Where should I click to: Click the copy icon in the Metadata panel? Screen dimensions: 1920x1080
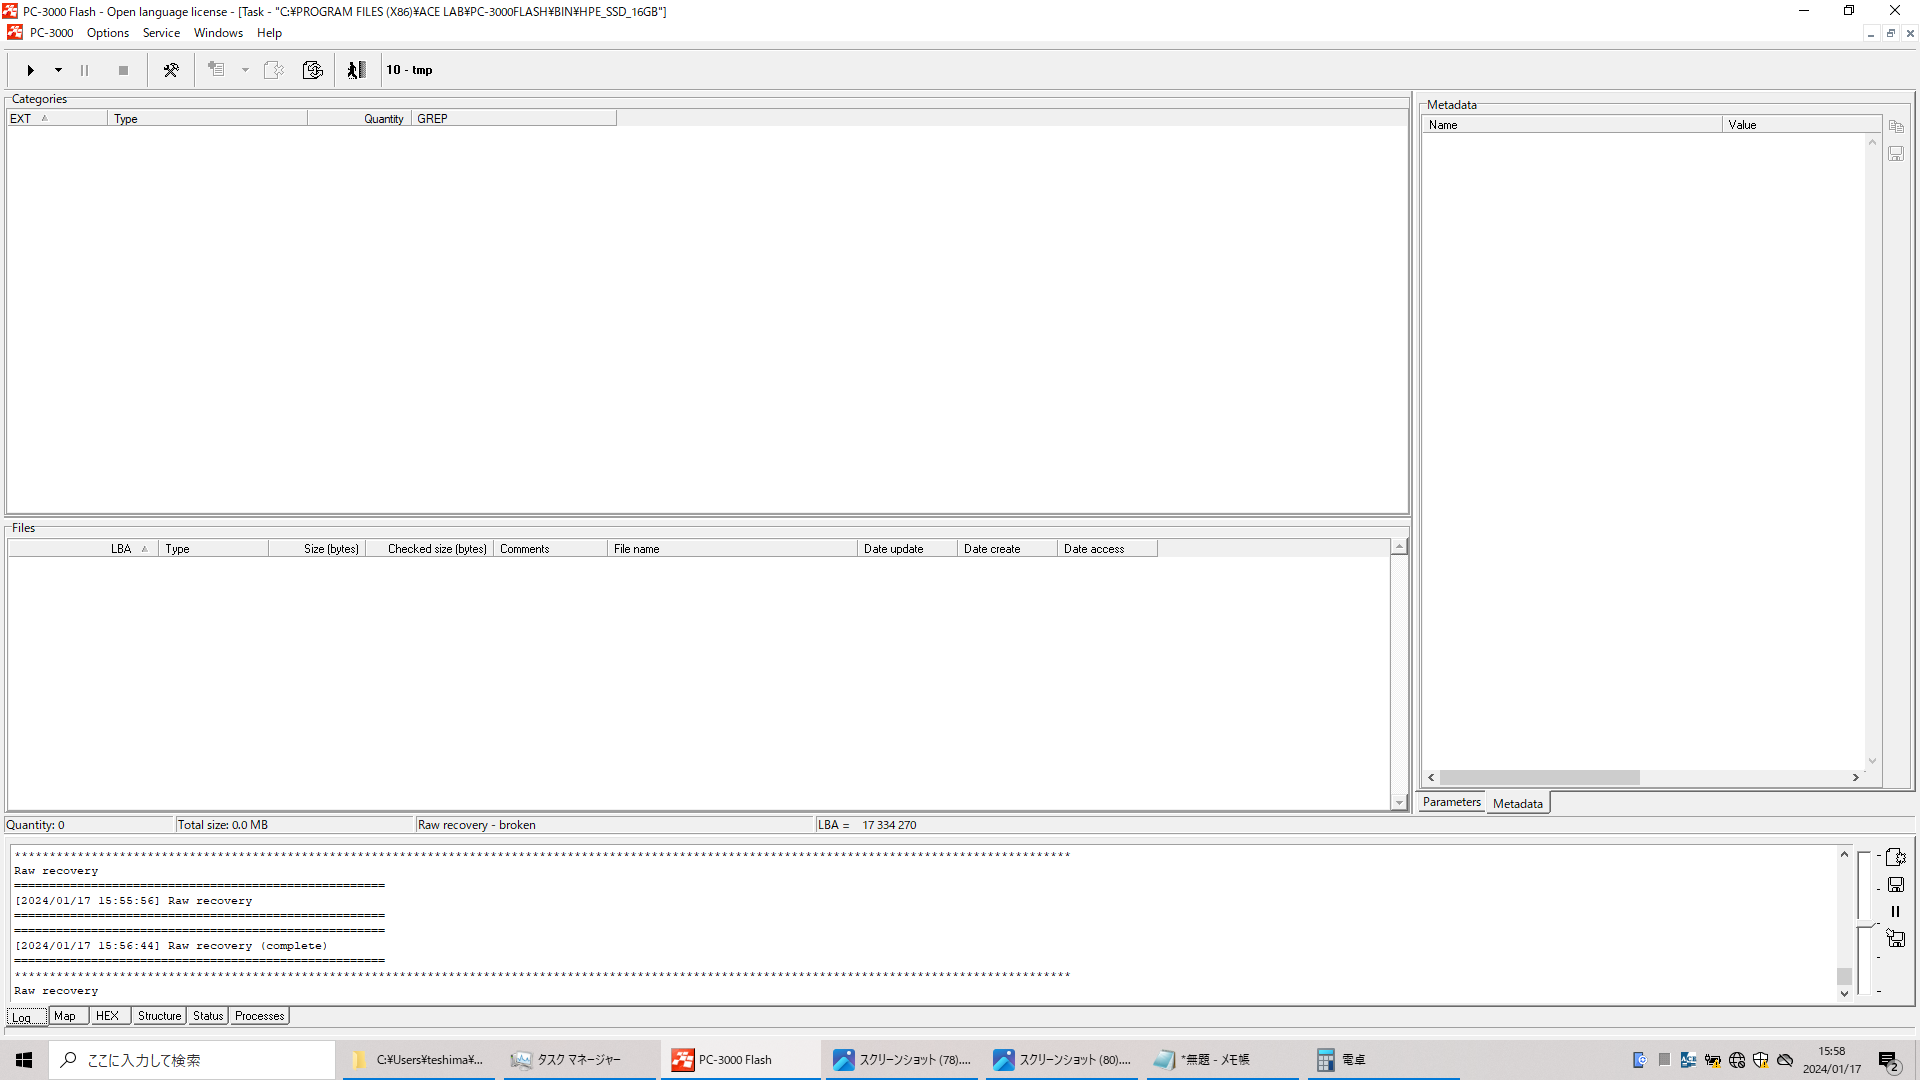(1896, 127)
